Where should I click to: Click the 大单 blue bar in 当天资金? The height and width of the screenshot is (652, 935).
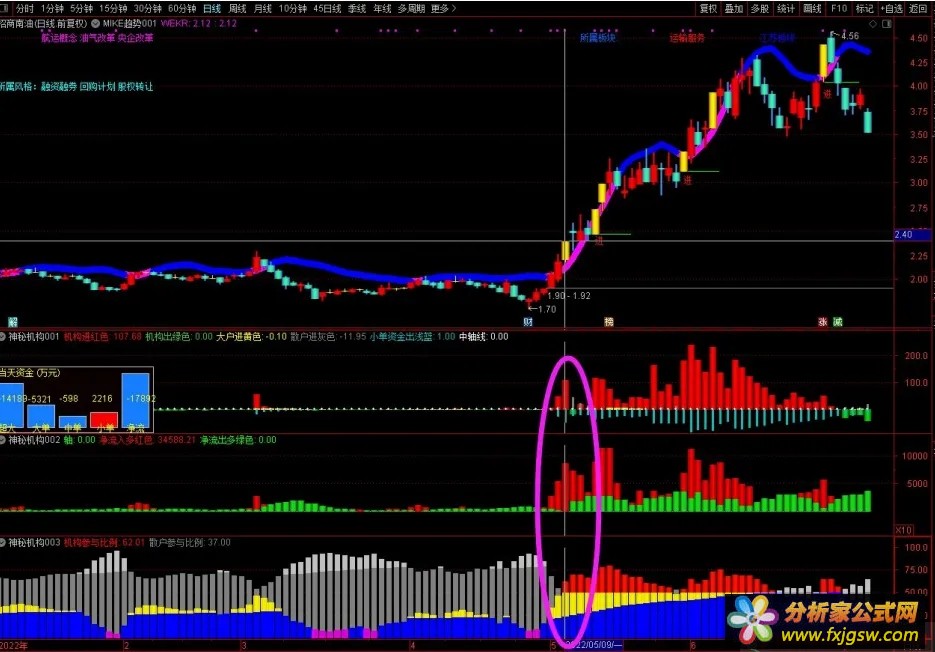coord(41,417)
